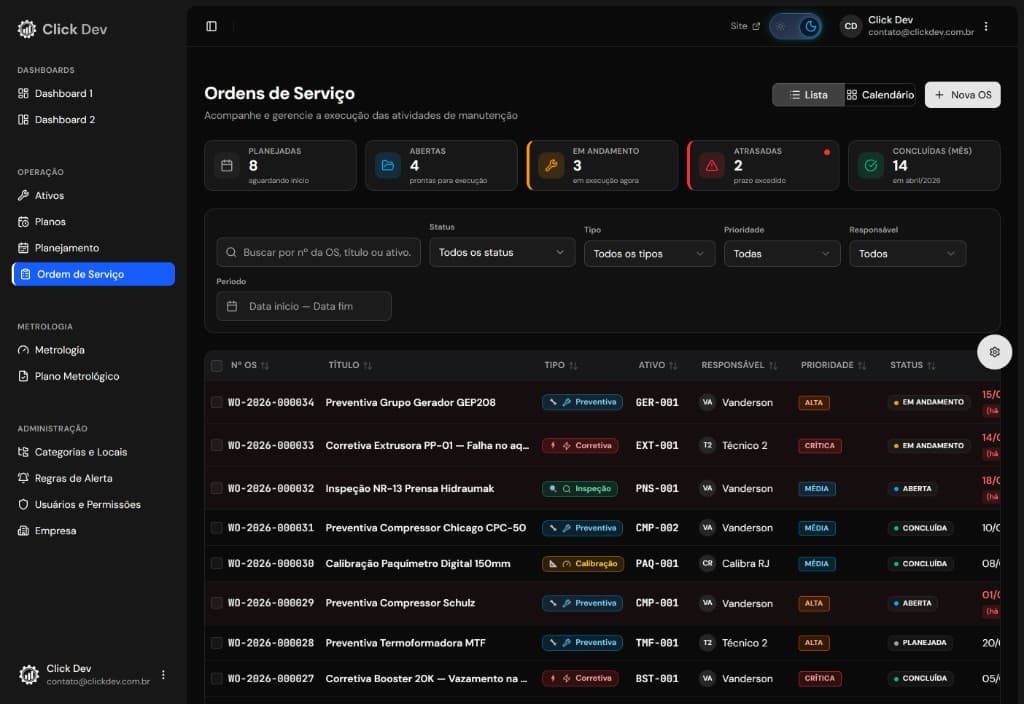Click the Abertas folder card icon
The image size is (1024, 704).
pos(387,166)
